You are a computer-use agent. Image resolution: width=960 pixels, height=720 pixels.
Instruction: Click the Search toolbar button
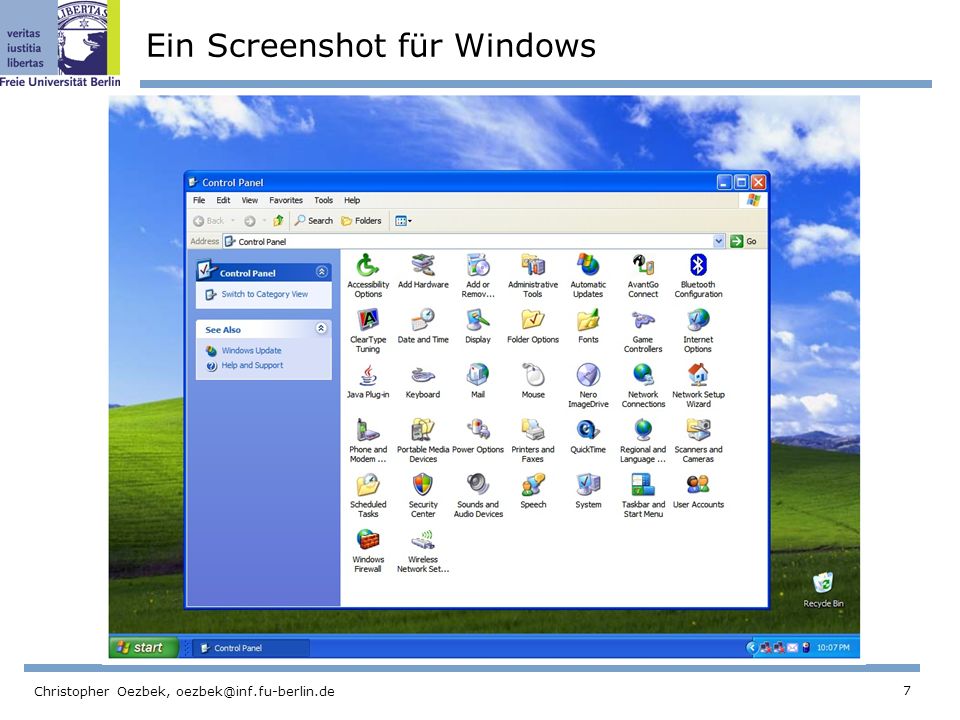click(x=314, y=221)
